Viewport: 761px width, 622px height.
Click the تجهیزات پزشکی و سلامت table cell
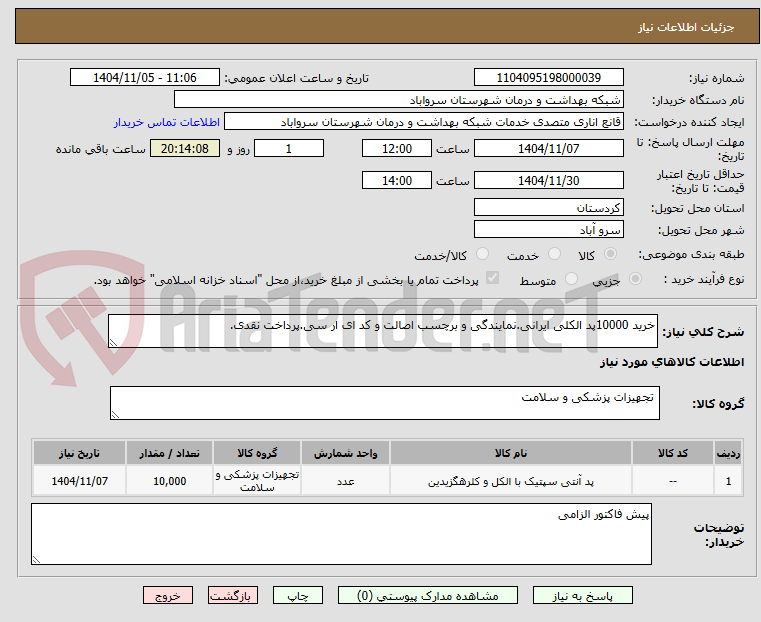[x=257, y=481]
